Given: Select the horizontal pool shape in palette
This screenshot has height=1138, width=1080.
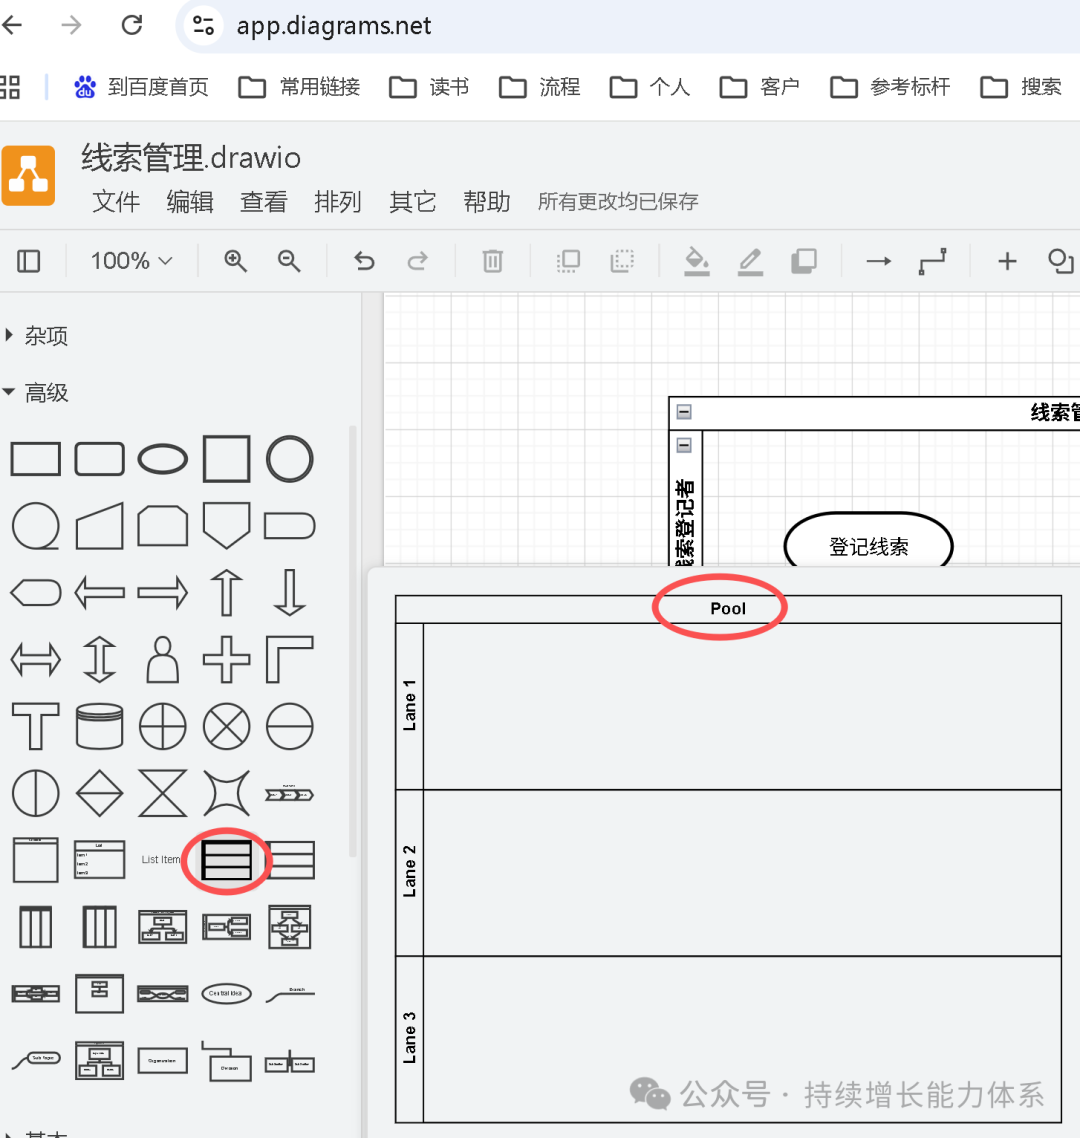Looking at the screenshot, I should [x=227, y=859].
